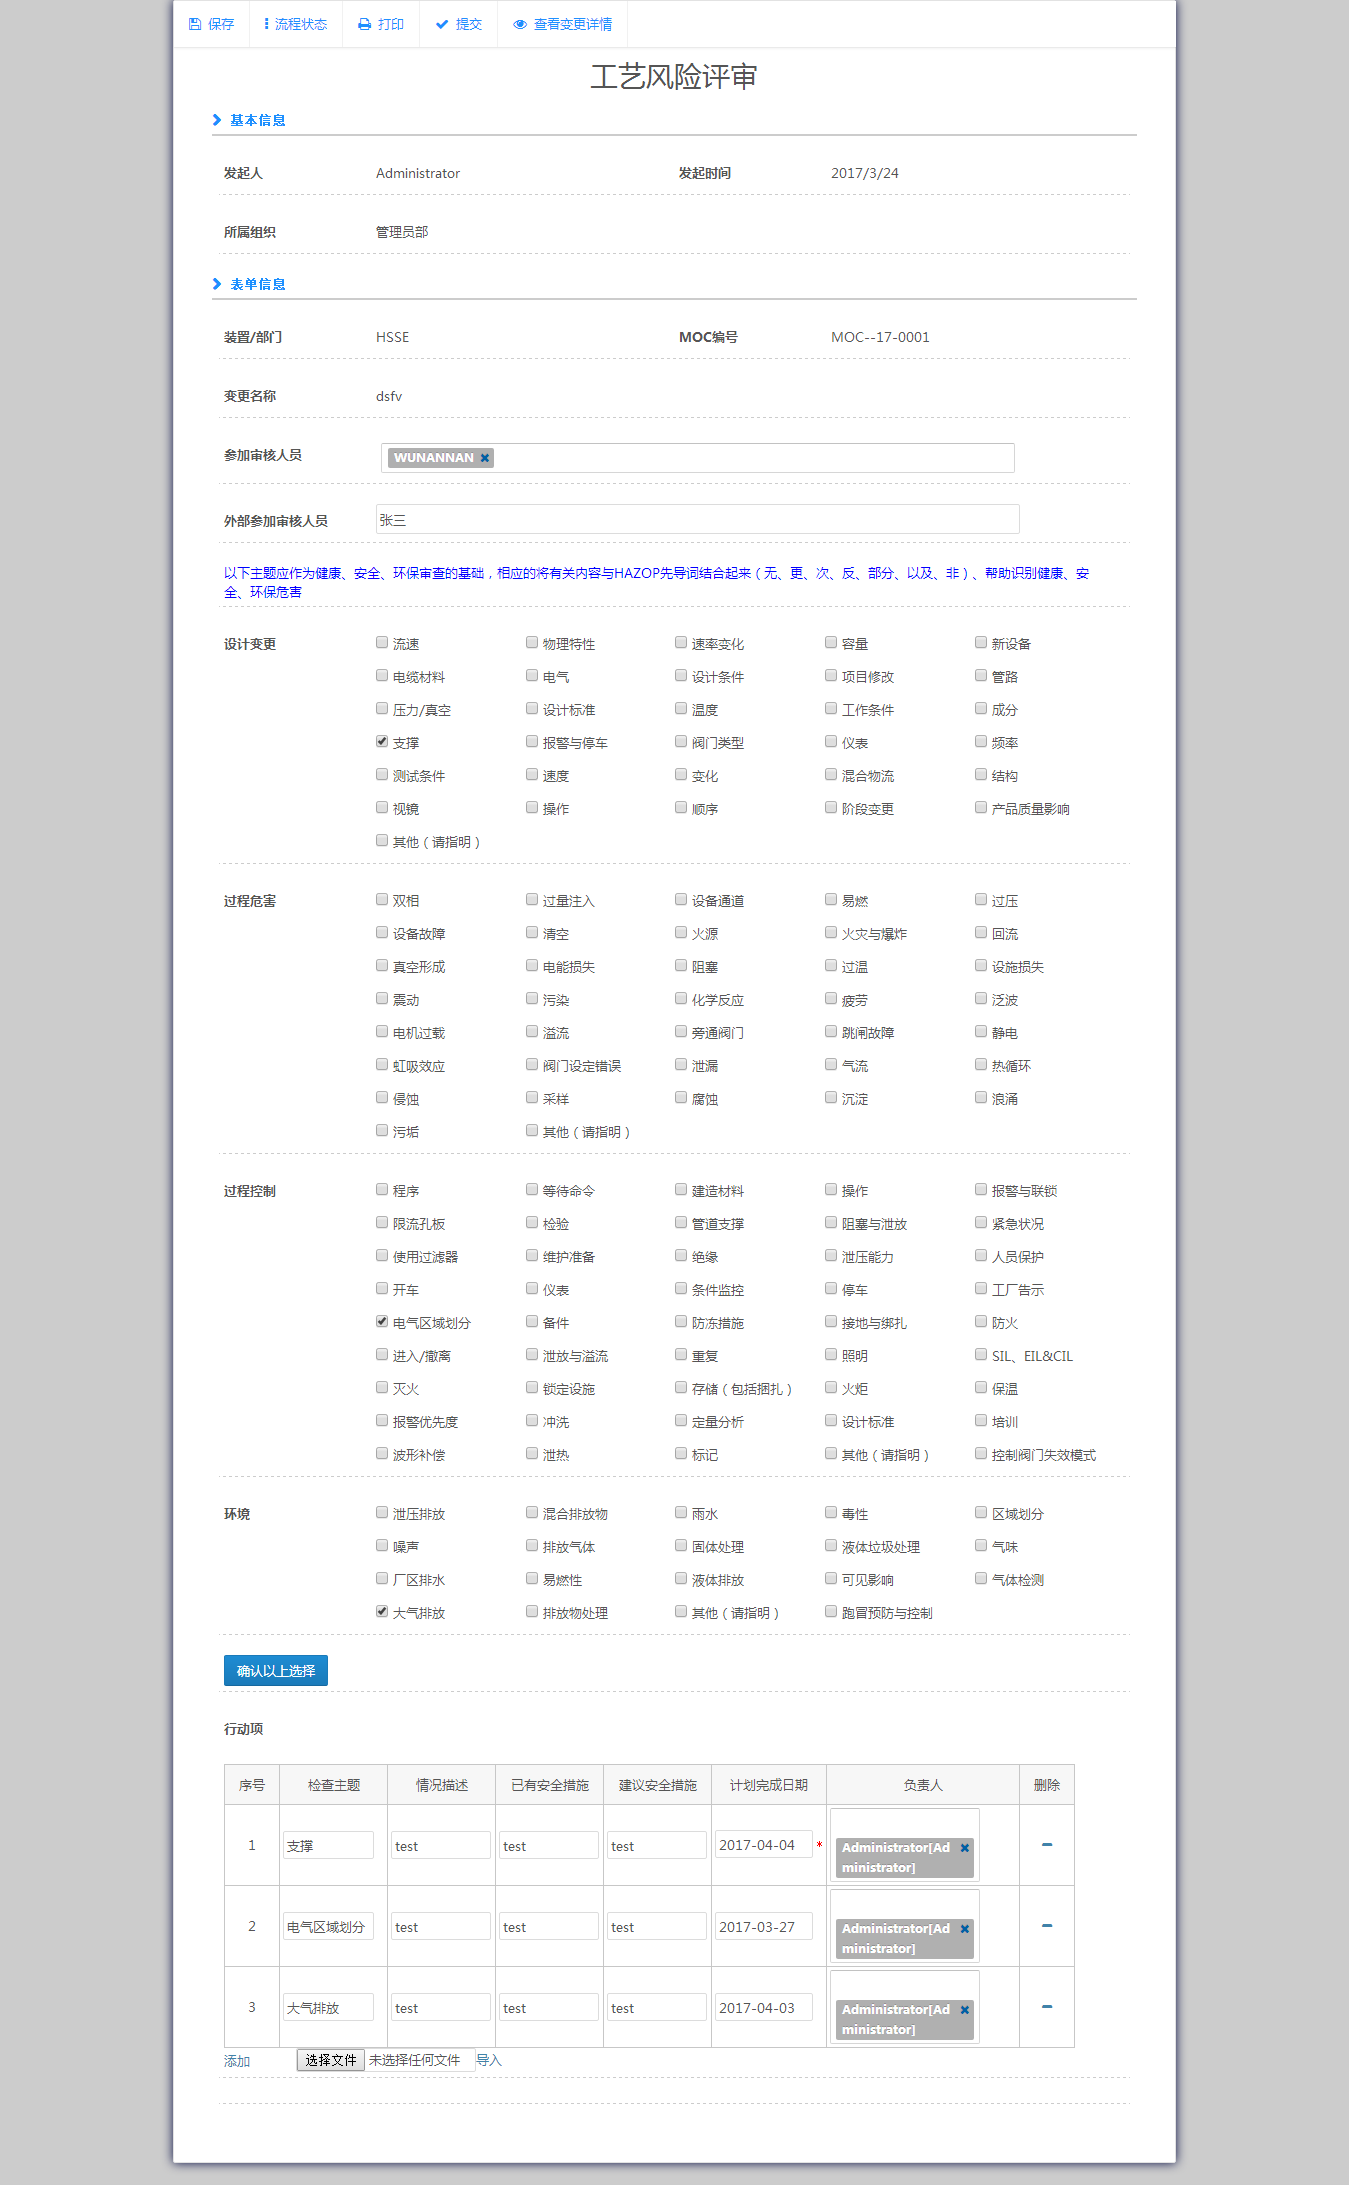Click the 计划完成日期 column header
Screen dimensions: 1349x2185
pyautogui.click(x=769, y=1785)
